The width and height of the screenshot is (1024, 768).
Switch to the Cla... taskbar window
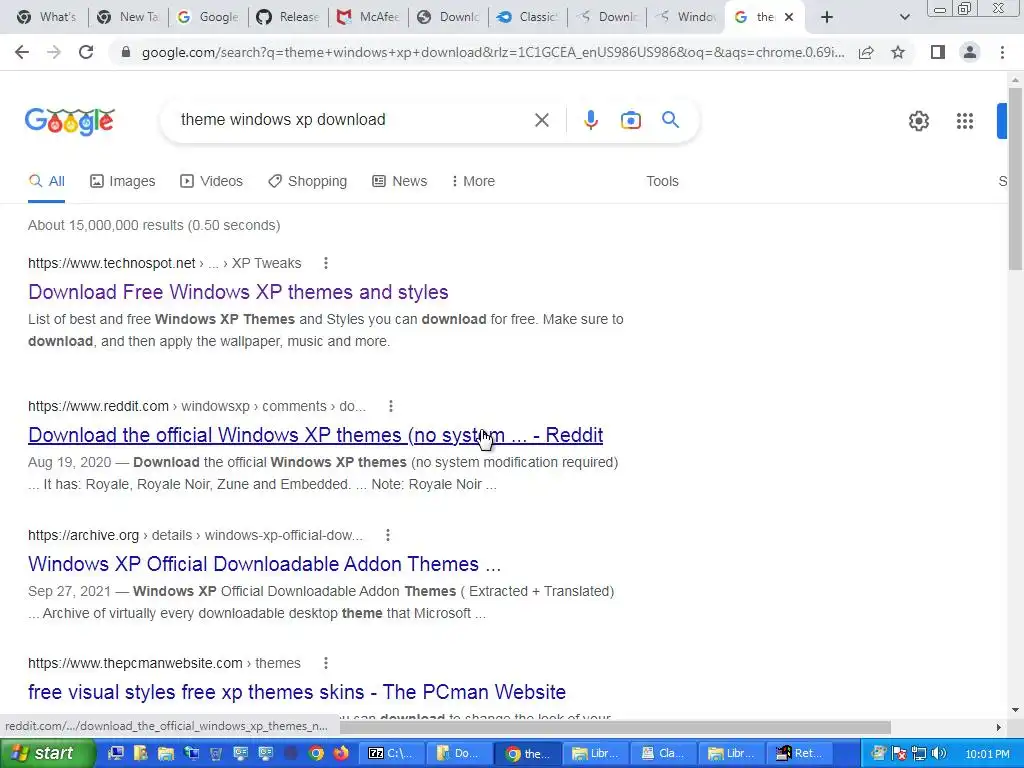coord(663,754)
